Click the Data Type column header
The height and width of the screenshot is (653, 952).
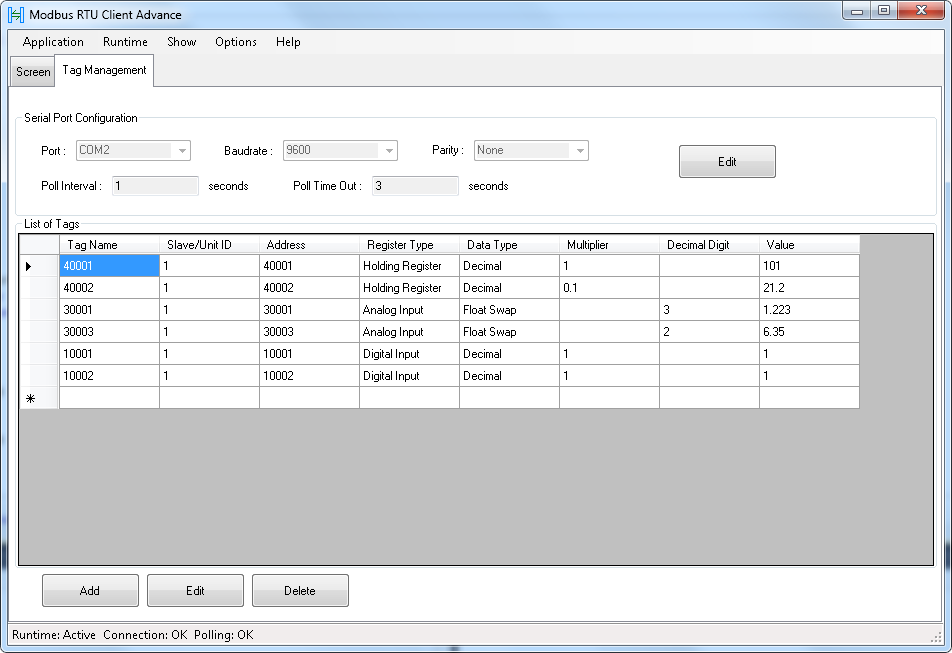[x=509, y=245]
